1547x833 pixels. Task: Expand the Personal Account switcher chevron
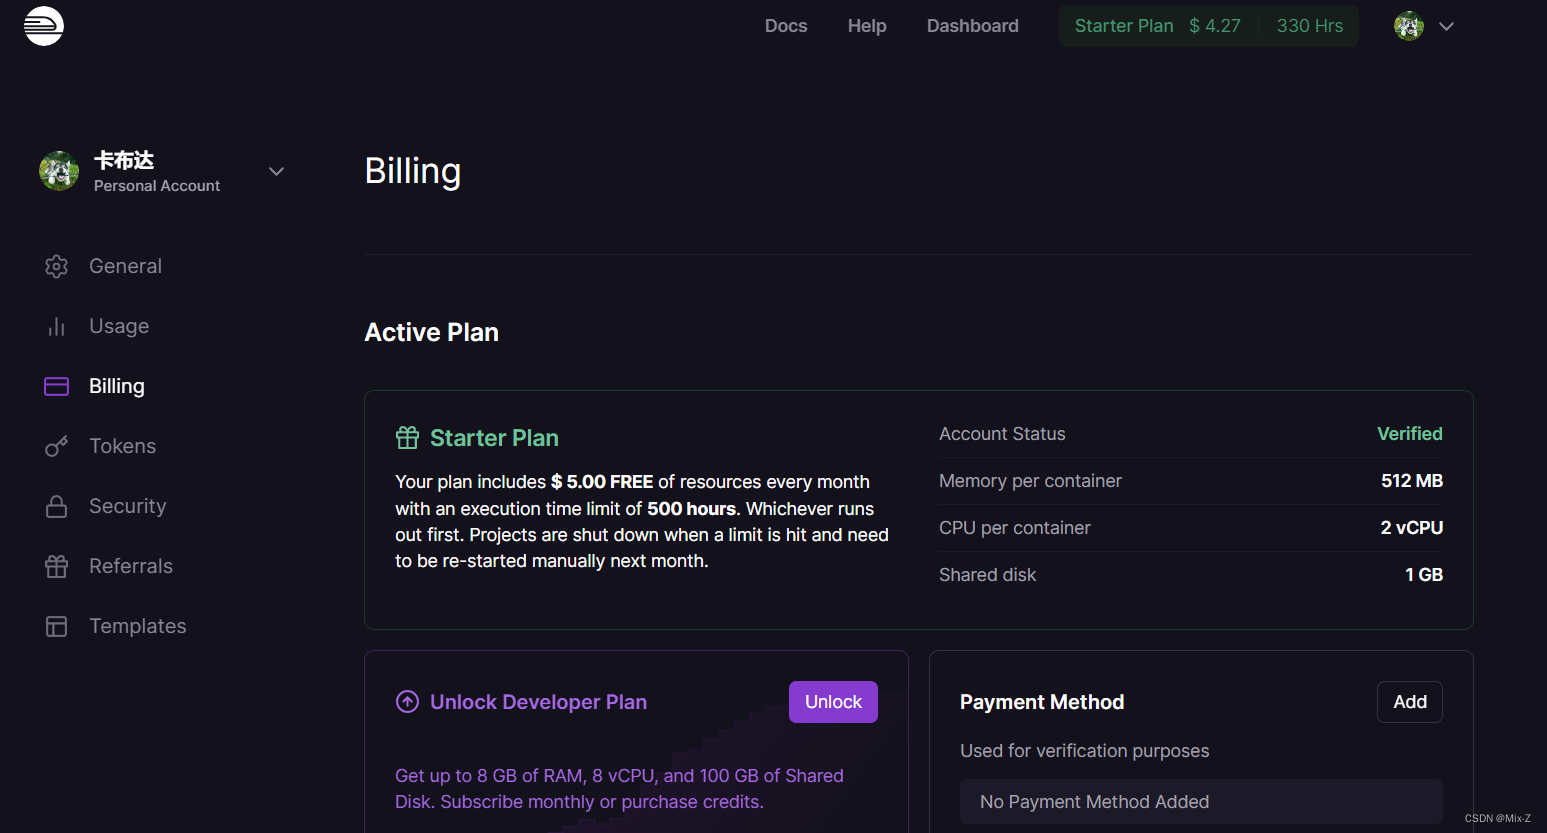(x=276, y=172)
